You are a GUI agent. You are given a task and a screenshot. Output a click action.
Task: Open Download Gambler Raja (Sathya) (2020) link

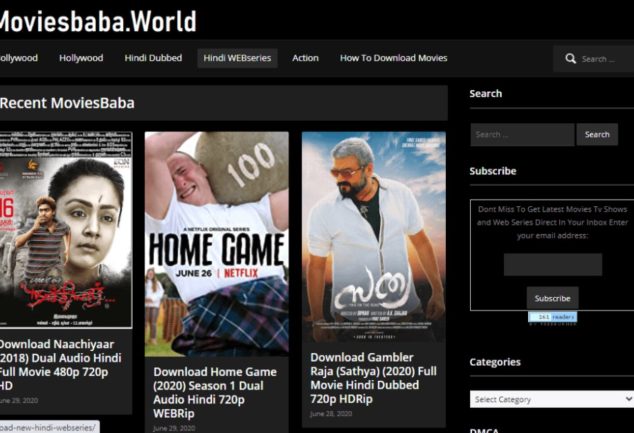click(x=374, y=378)
